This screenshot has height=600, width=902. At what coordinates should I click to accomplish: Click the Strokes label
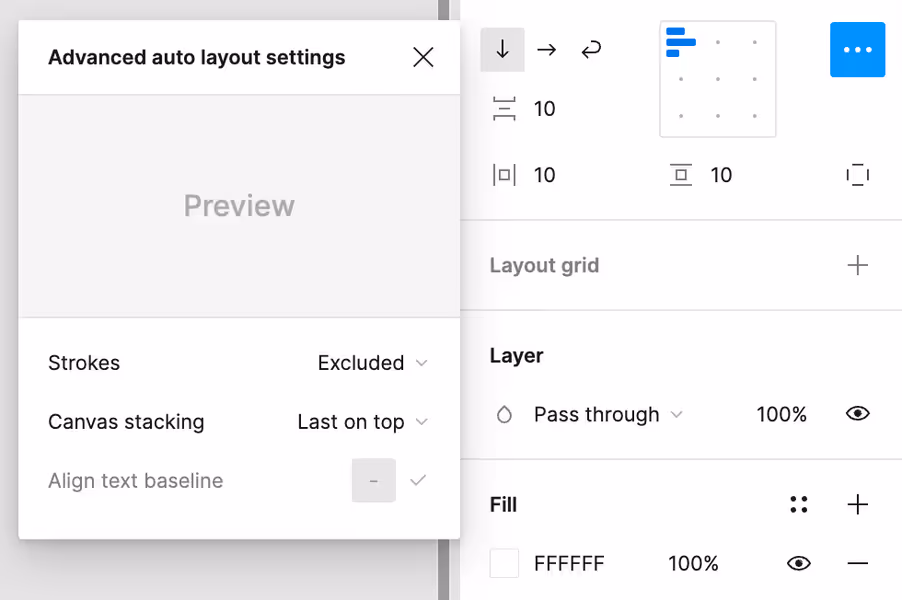click(x=84, y=363)
